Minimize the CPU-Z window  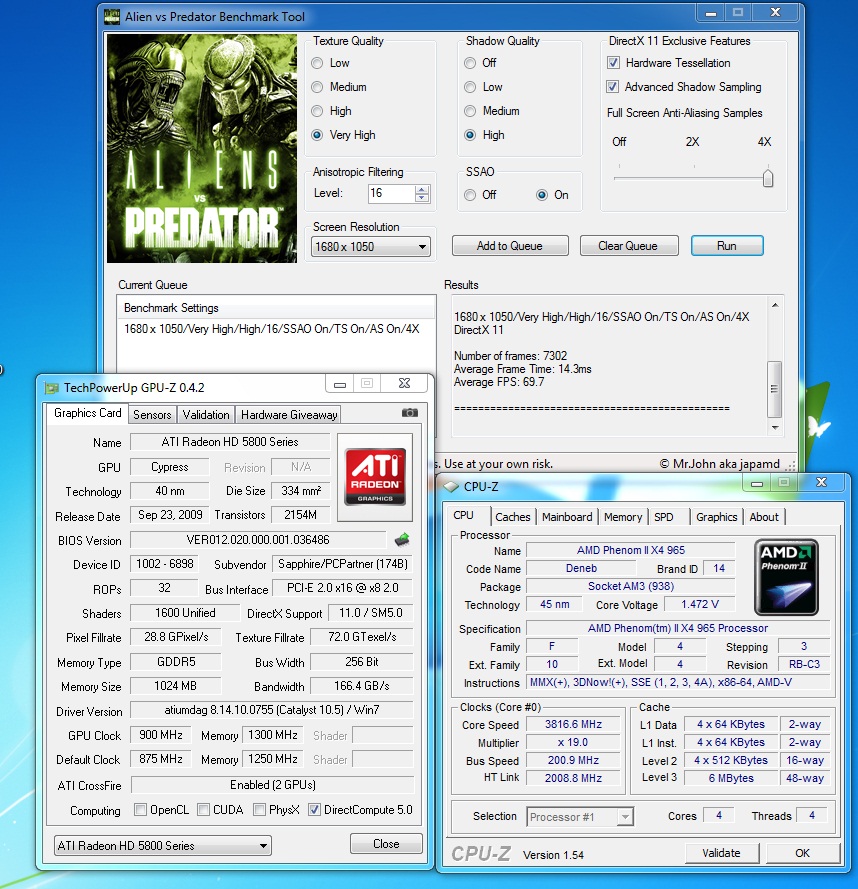click(x=756, y=483)
